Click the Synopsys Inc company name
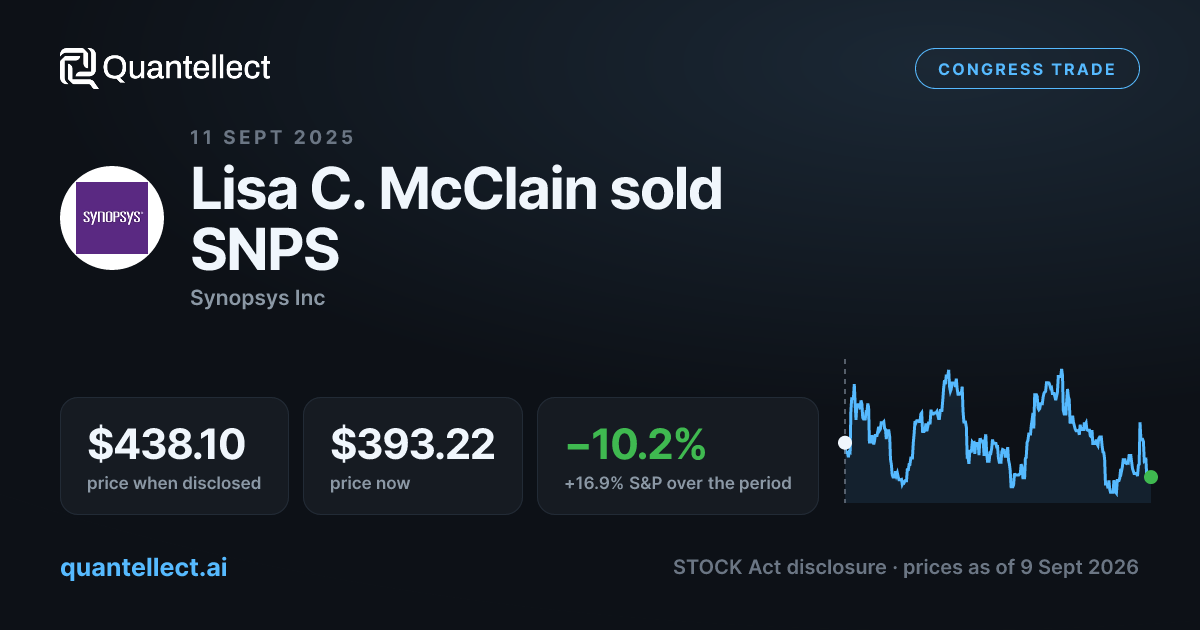Image resolution: width=1200 pixels, height=630 pixels. [257, 298]
